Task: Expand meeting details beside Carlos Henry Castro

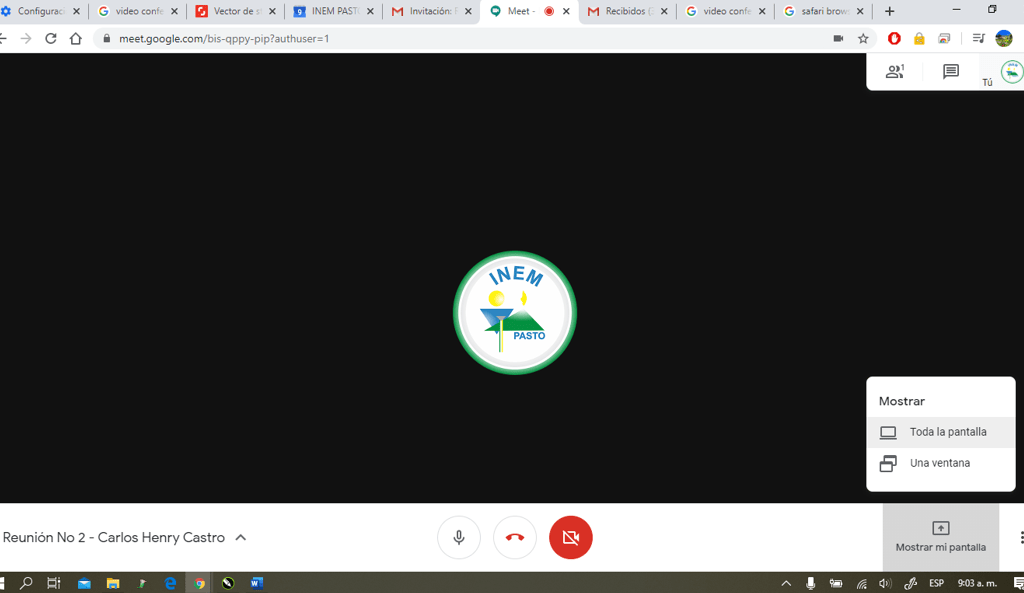Action: [x=240, y=537]
